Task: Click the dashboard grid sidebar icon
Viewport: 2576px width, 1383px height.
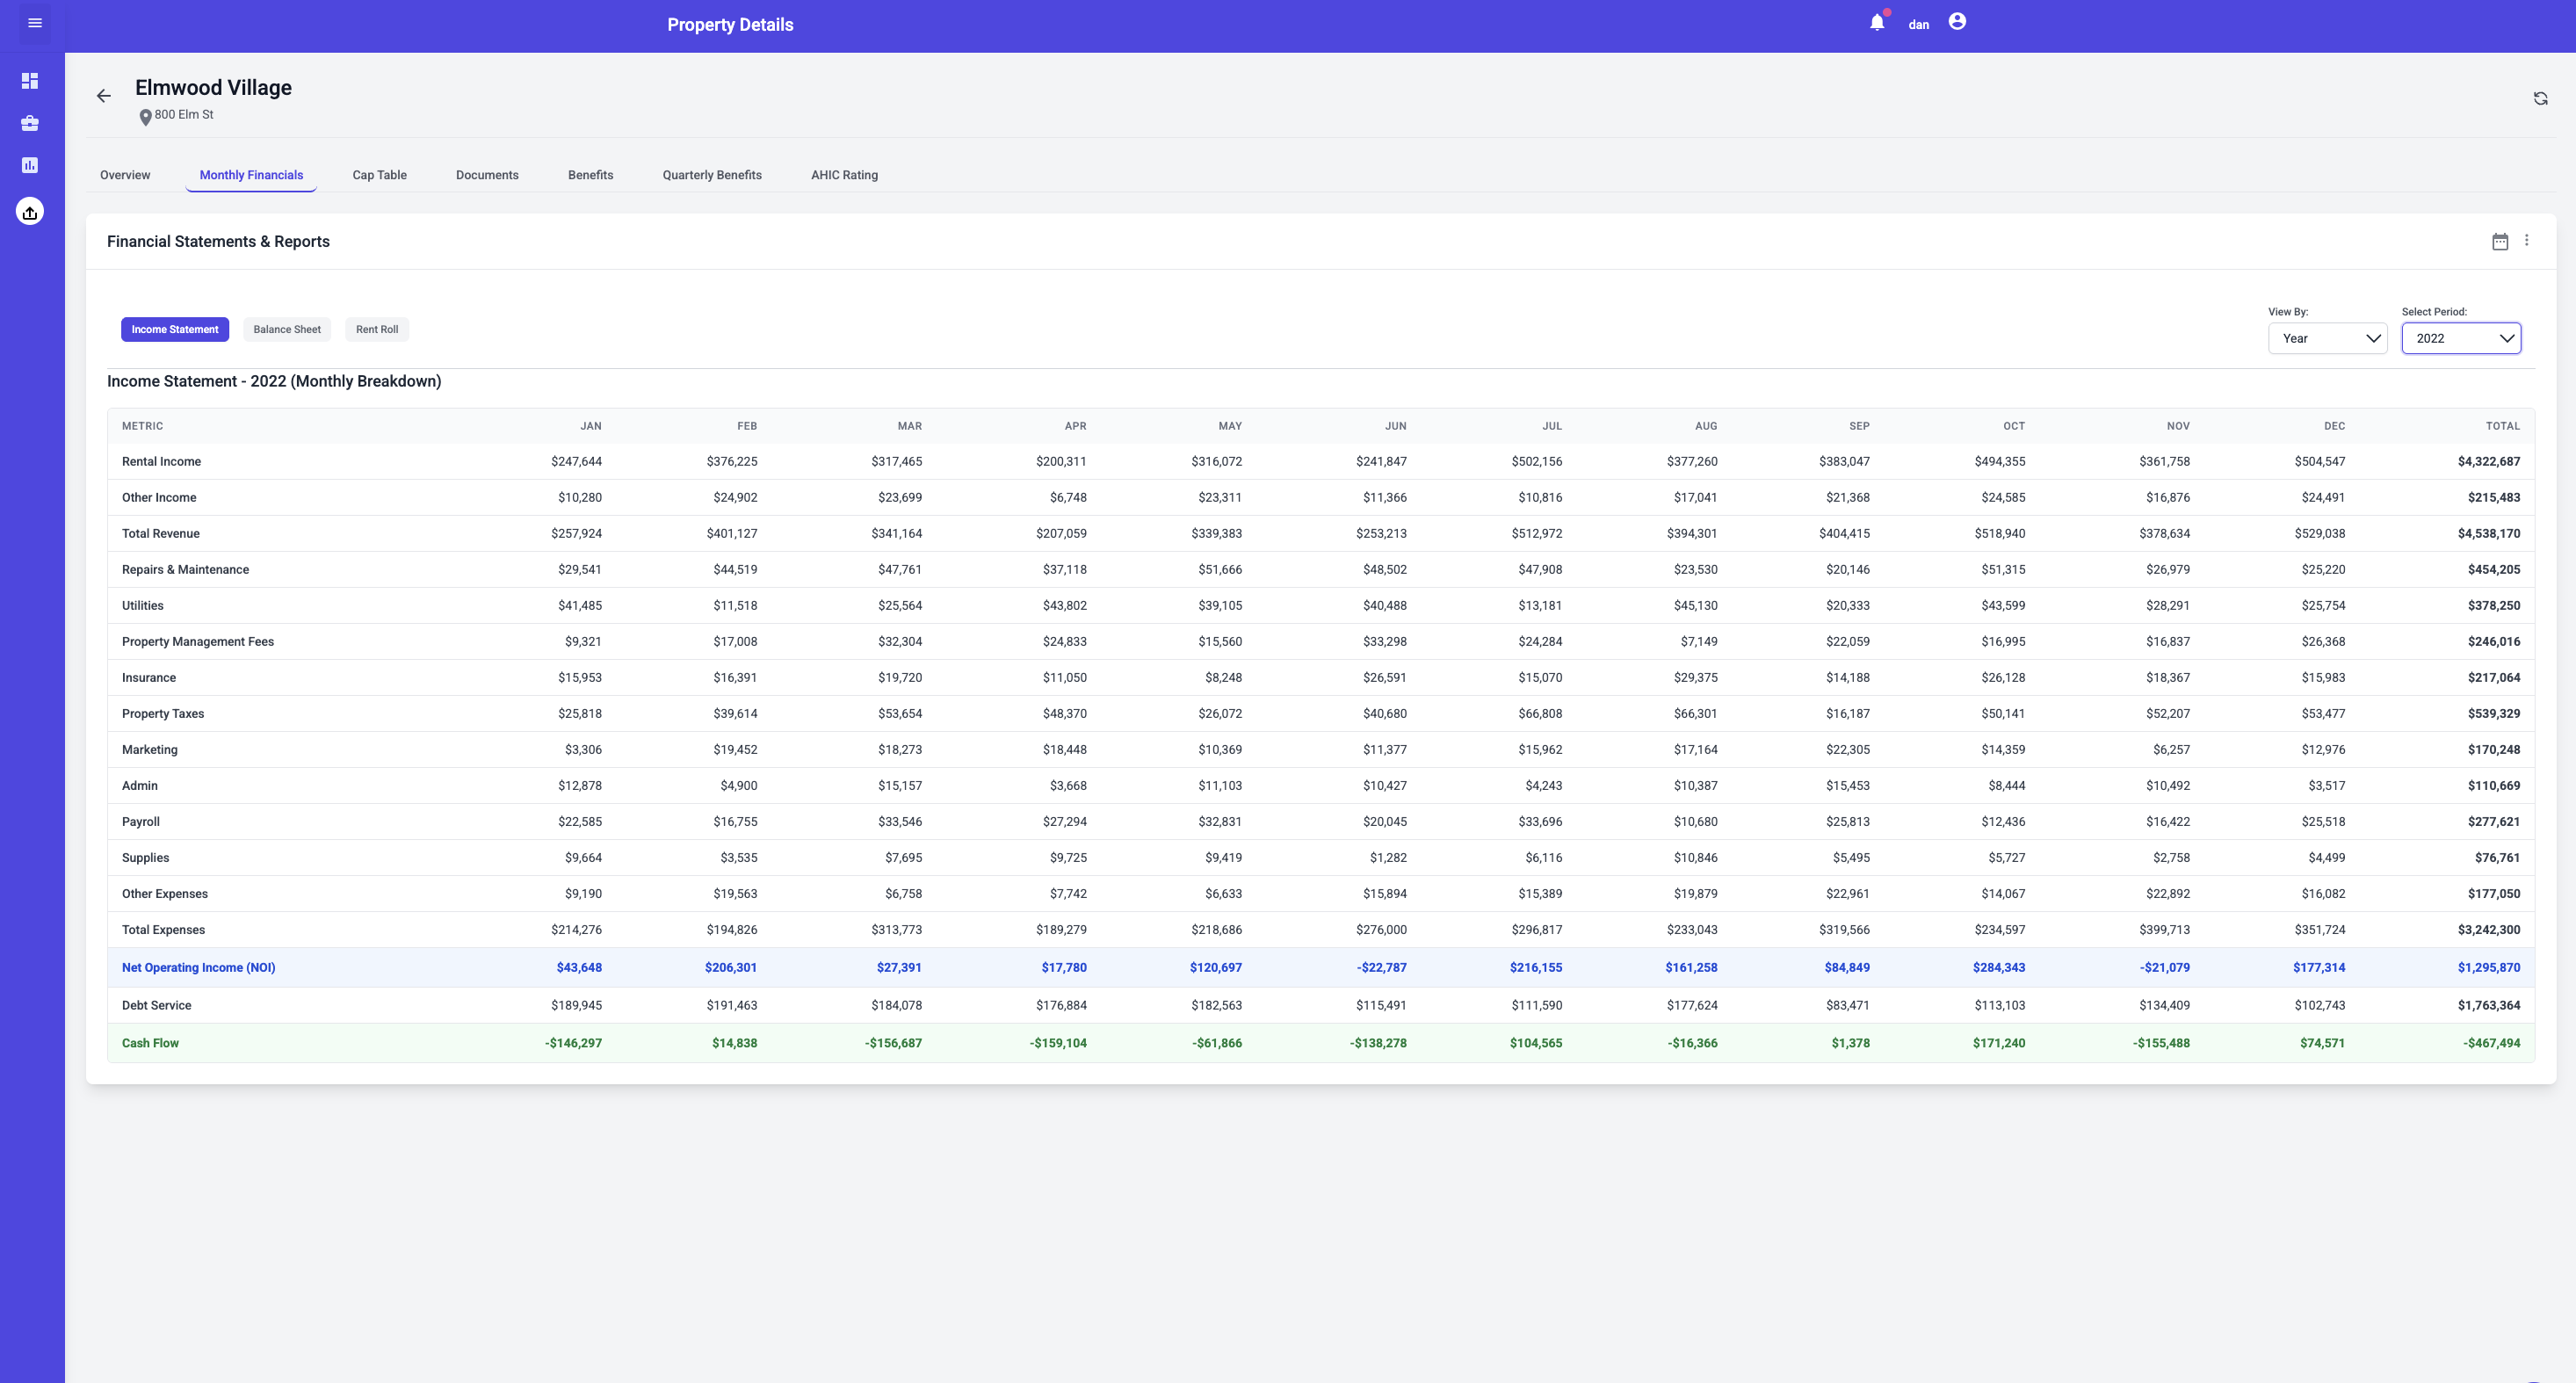Action: coord(30,80)
